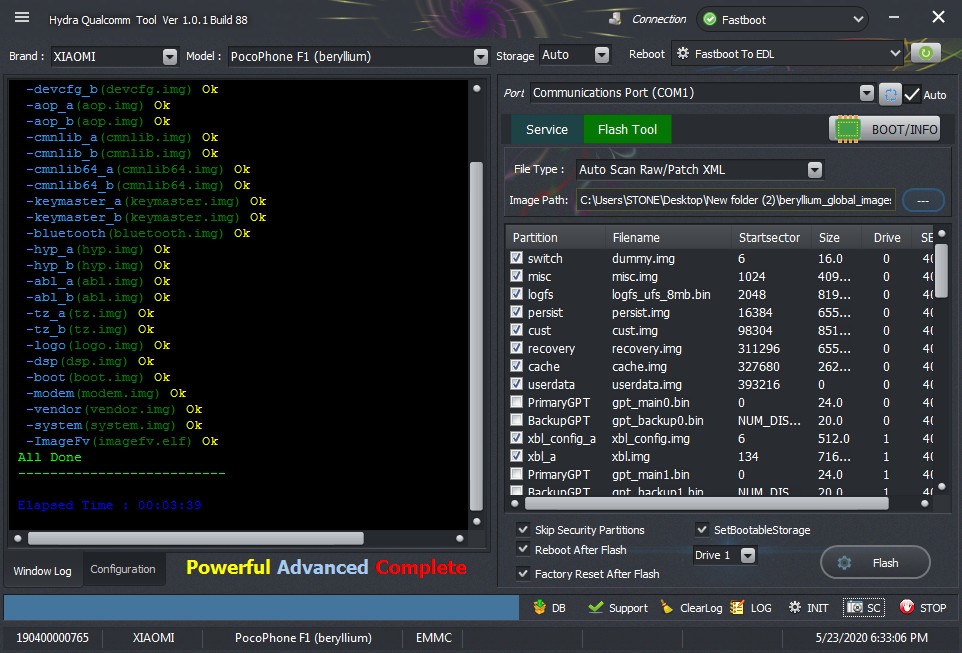Open the LOG file button

click(x=751, y=608)
